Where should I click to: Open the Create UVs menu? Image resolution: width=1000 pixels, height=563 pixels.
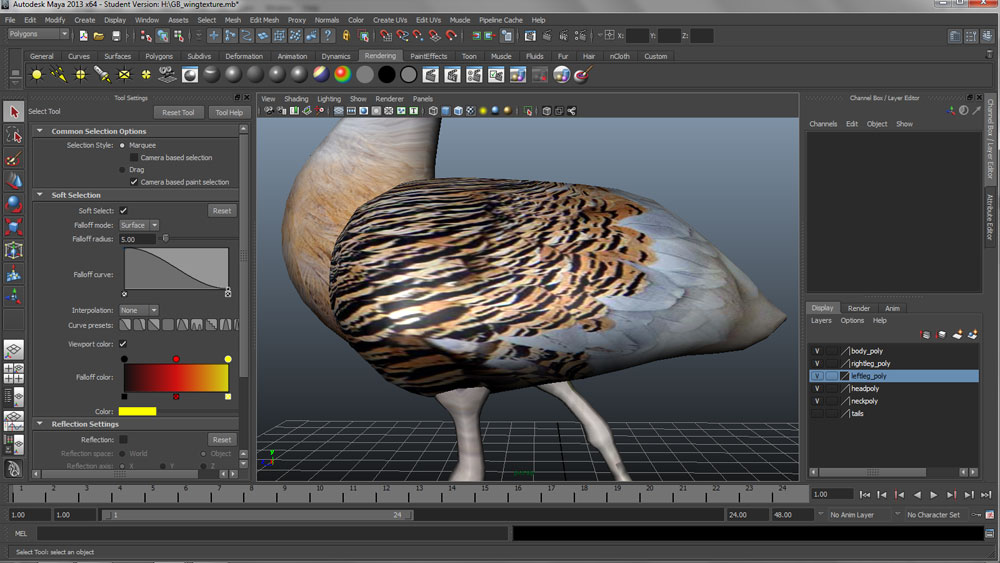click(389, 20)
